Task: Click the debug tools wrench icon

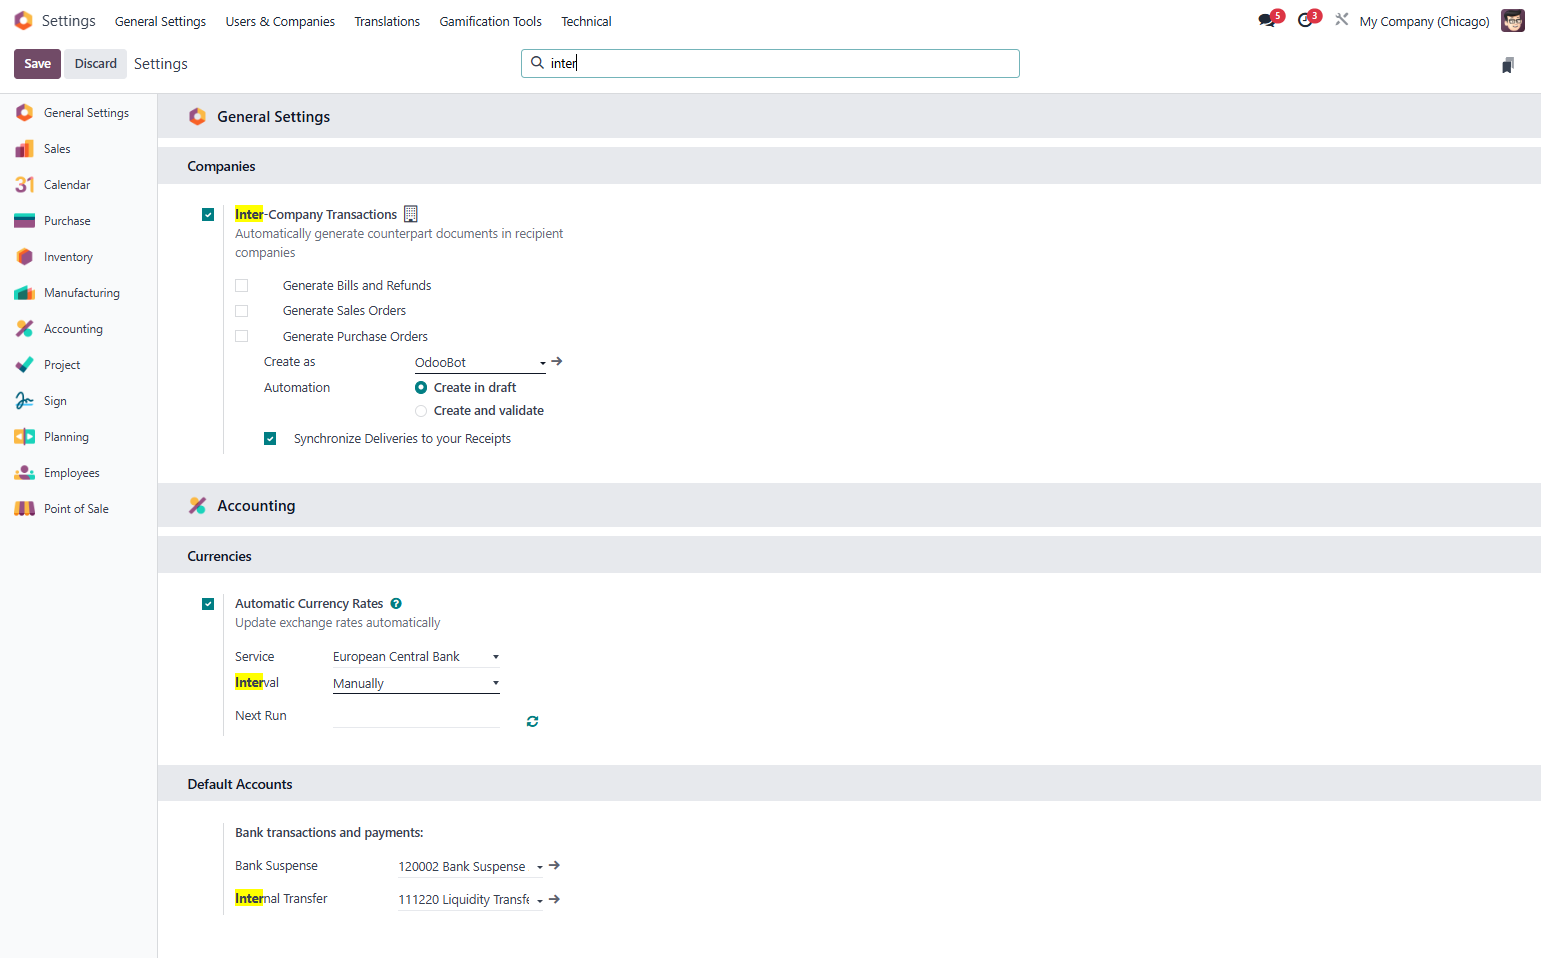Action: (x=1342, y=19)
